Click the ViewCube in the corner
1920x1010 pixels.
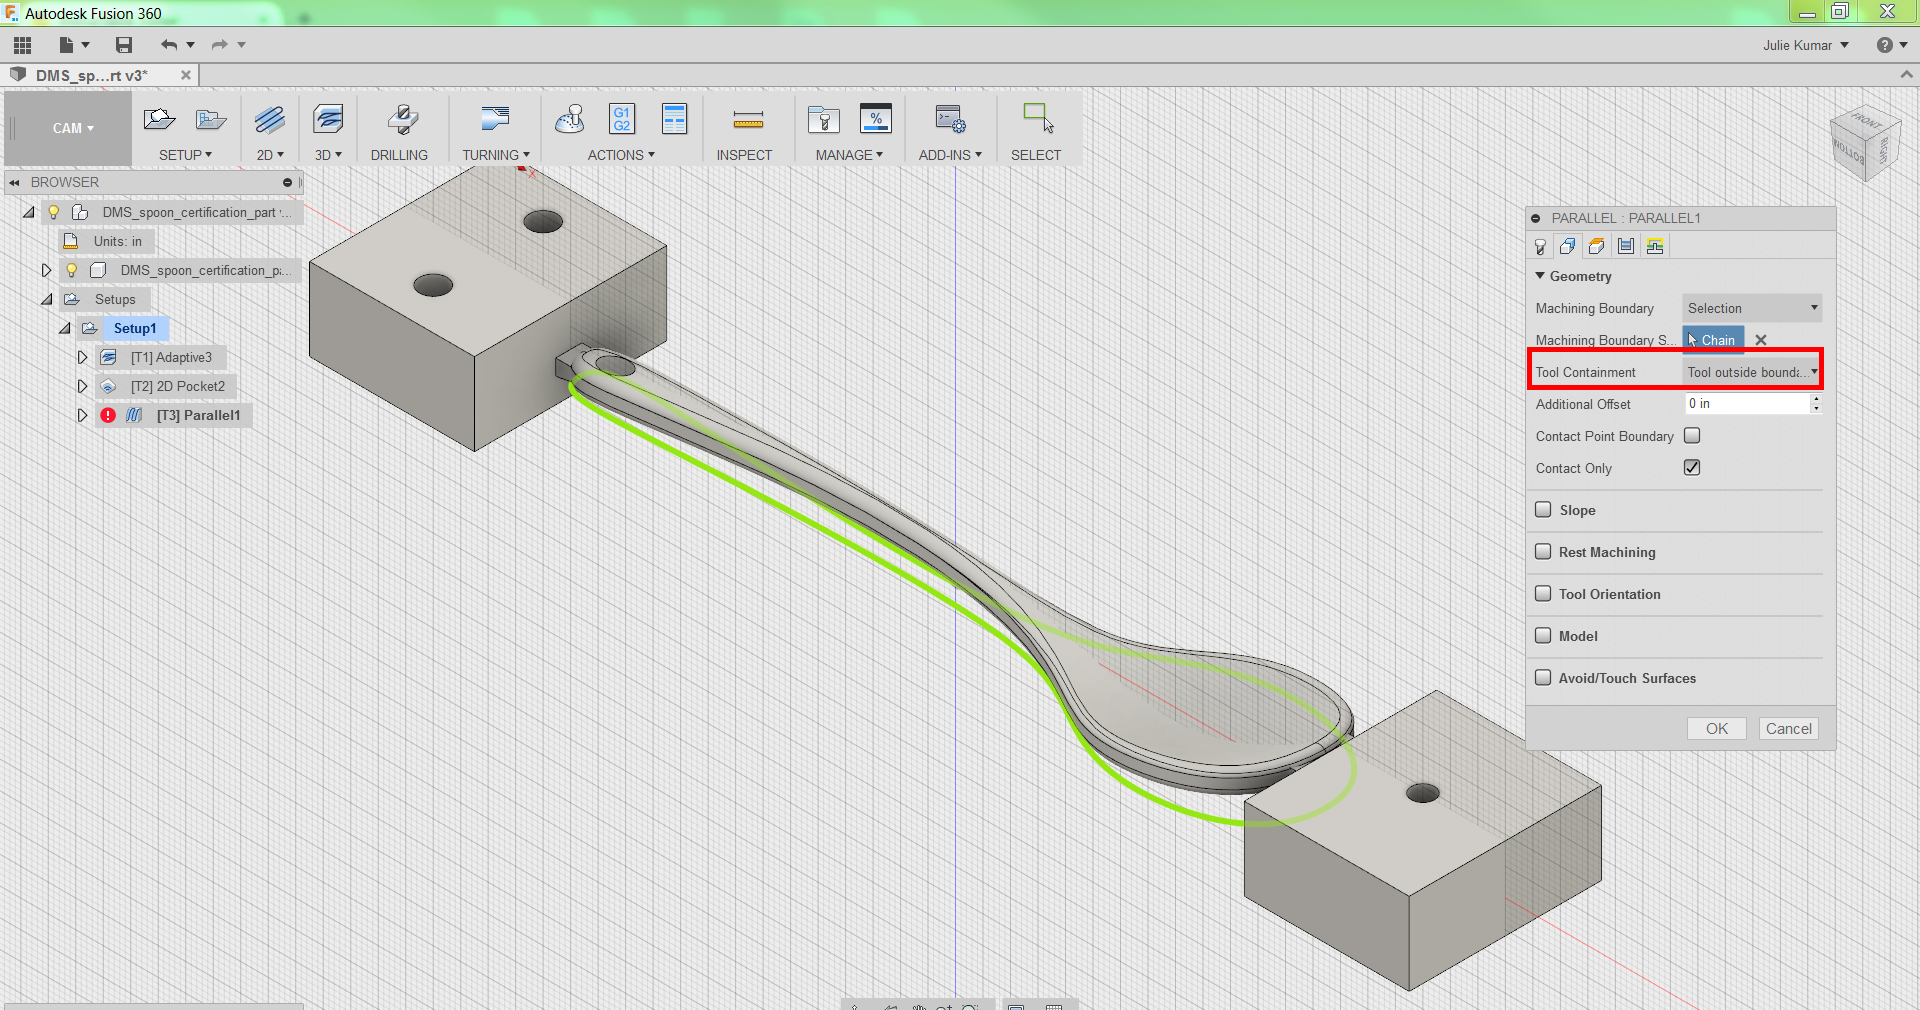click(1864, 144)
